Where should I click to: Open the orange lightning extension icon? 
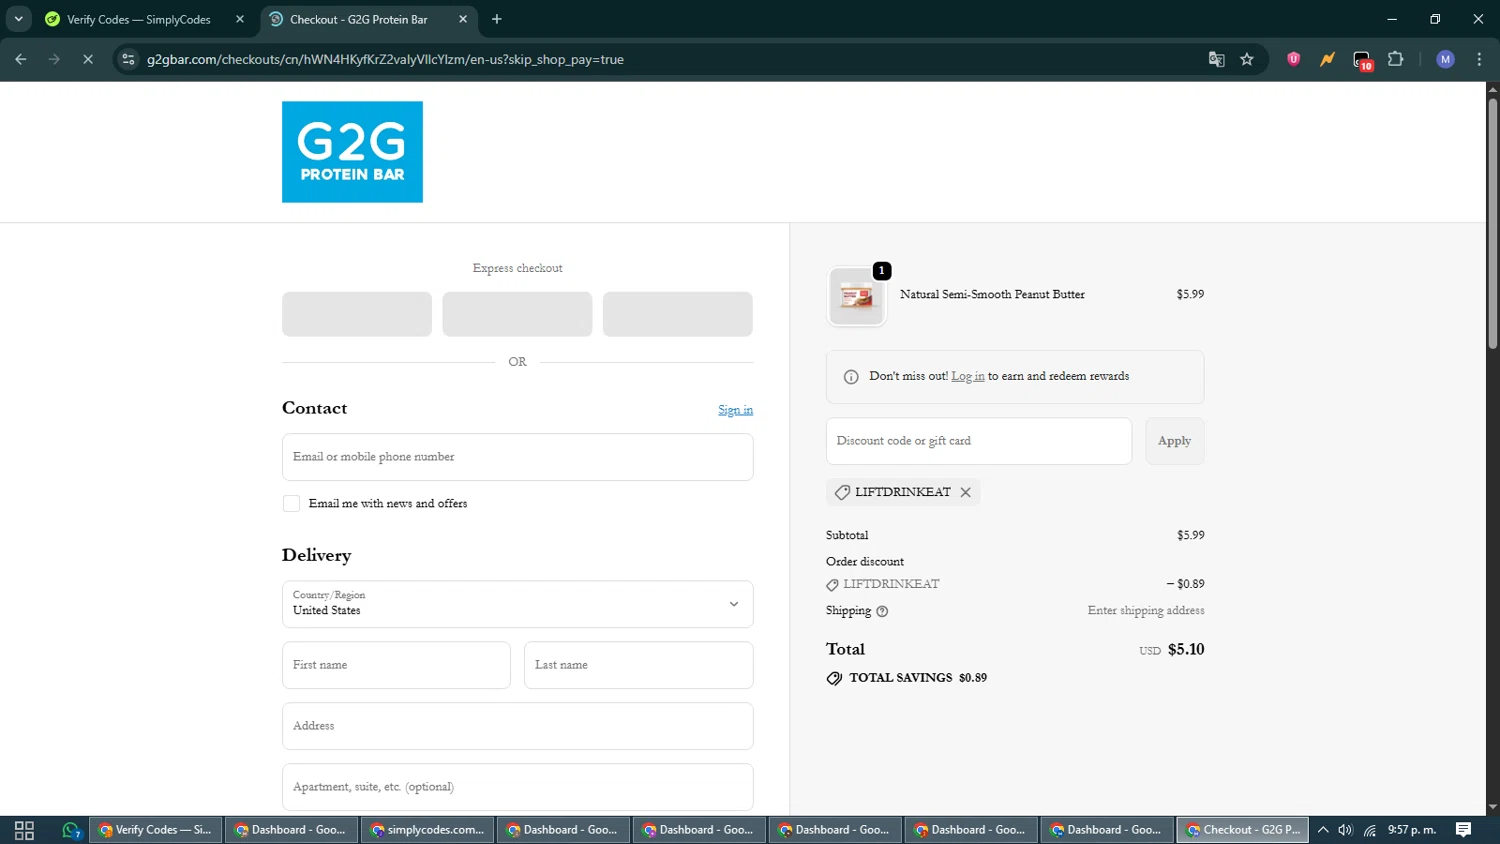[1327, 59]
